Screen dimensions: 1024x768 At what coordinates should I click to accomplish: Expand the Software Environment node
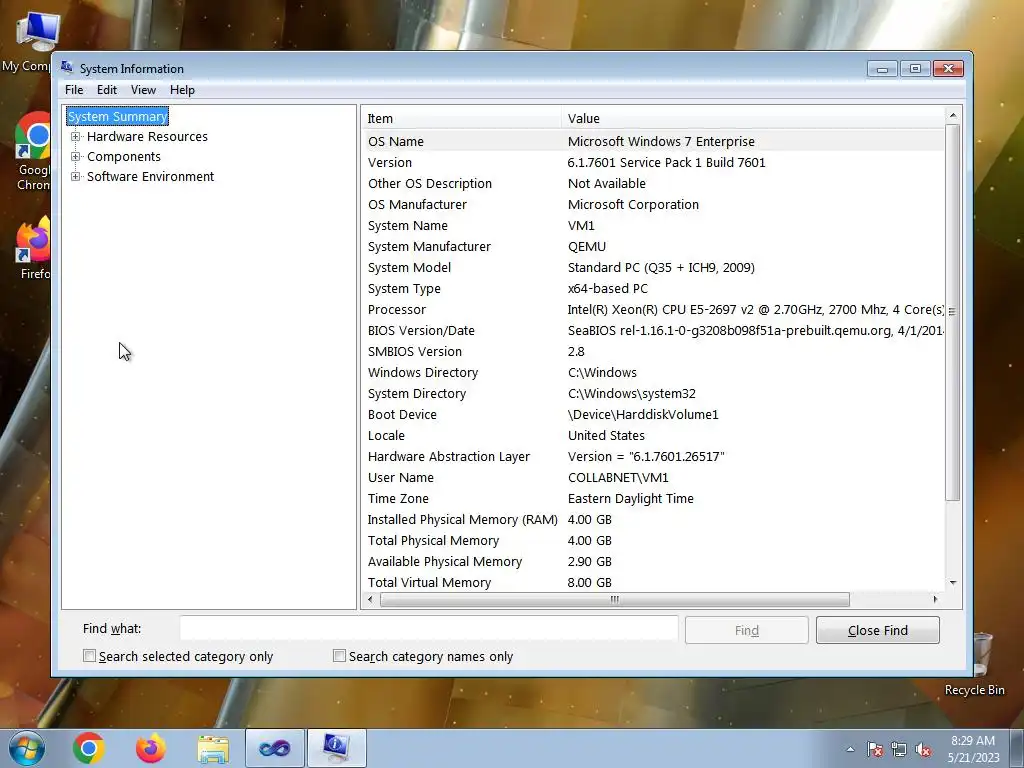(75, 176)
